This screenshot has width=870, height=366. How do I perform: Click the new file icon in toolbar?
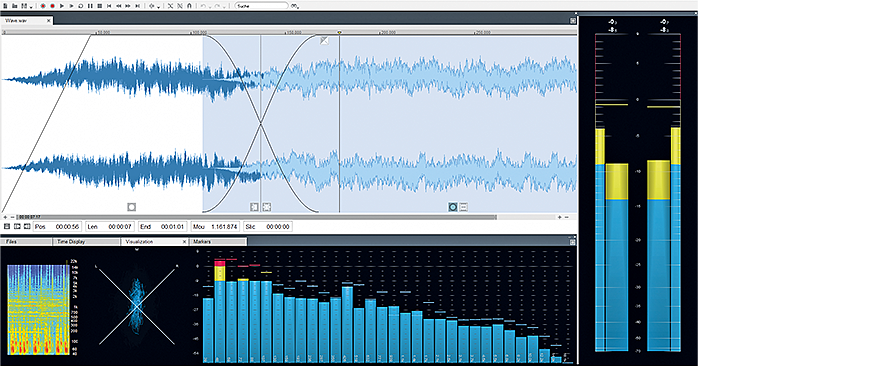click(x=5, y=6)
